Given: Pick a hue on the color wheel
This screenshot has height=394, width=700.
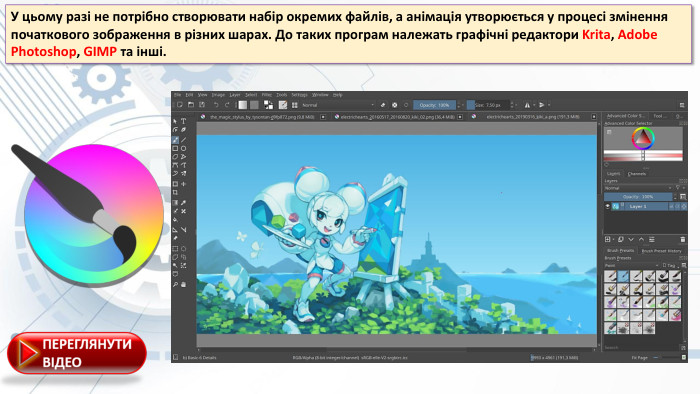Looking at the screenshot, I should pyautogui.click(x=643, y=138).
